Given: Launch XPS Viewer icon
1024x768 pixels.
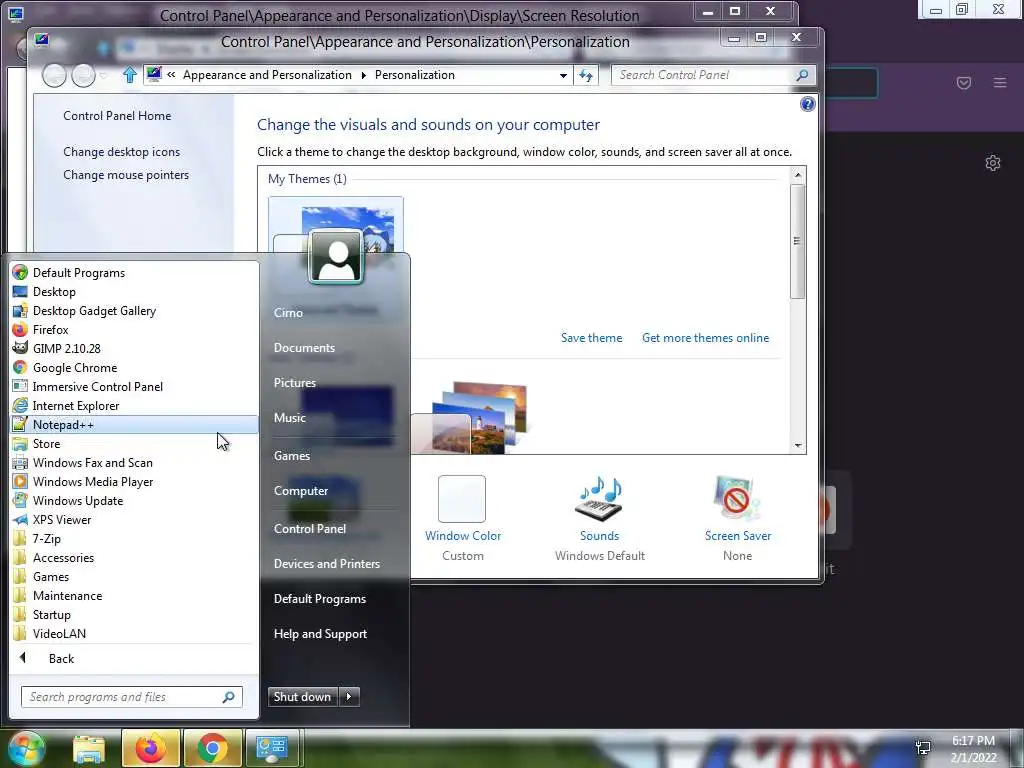Looking at the screenshot, I should (20, 519).
